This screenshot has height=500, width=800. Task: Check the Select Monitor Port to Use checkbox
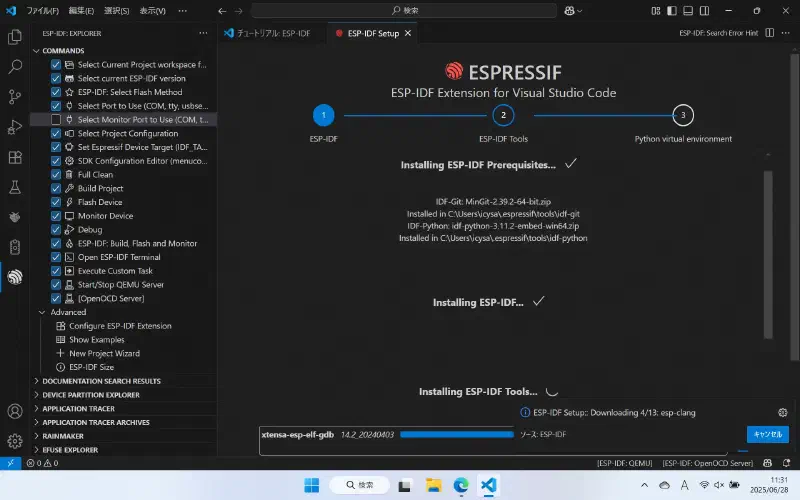[x=56, y=119]
